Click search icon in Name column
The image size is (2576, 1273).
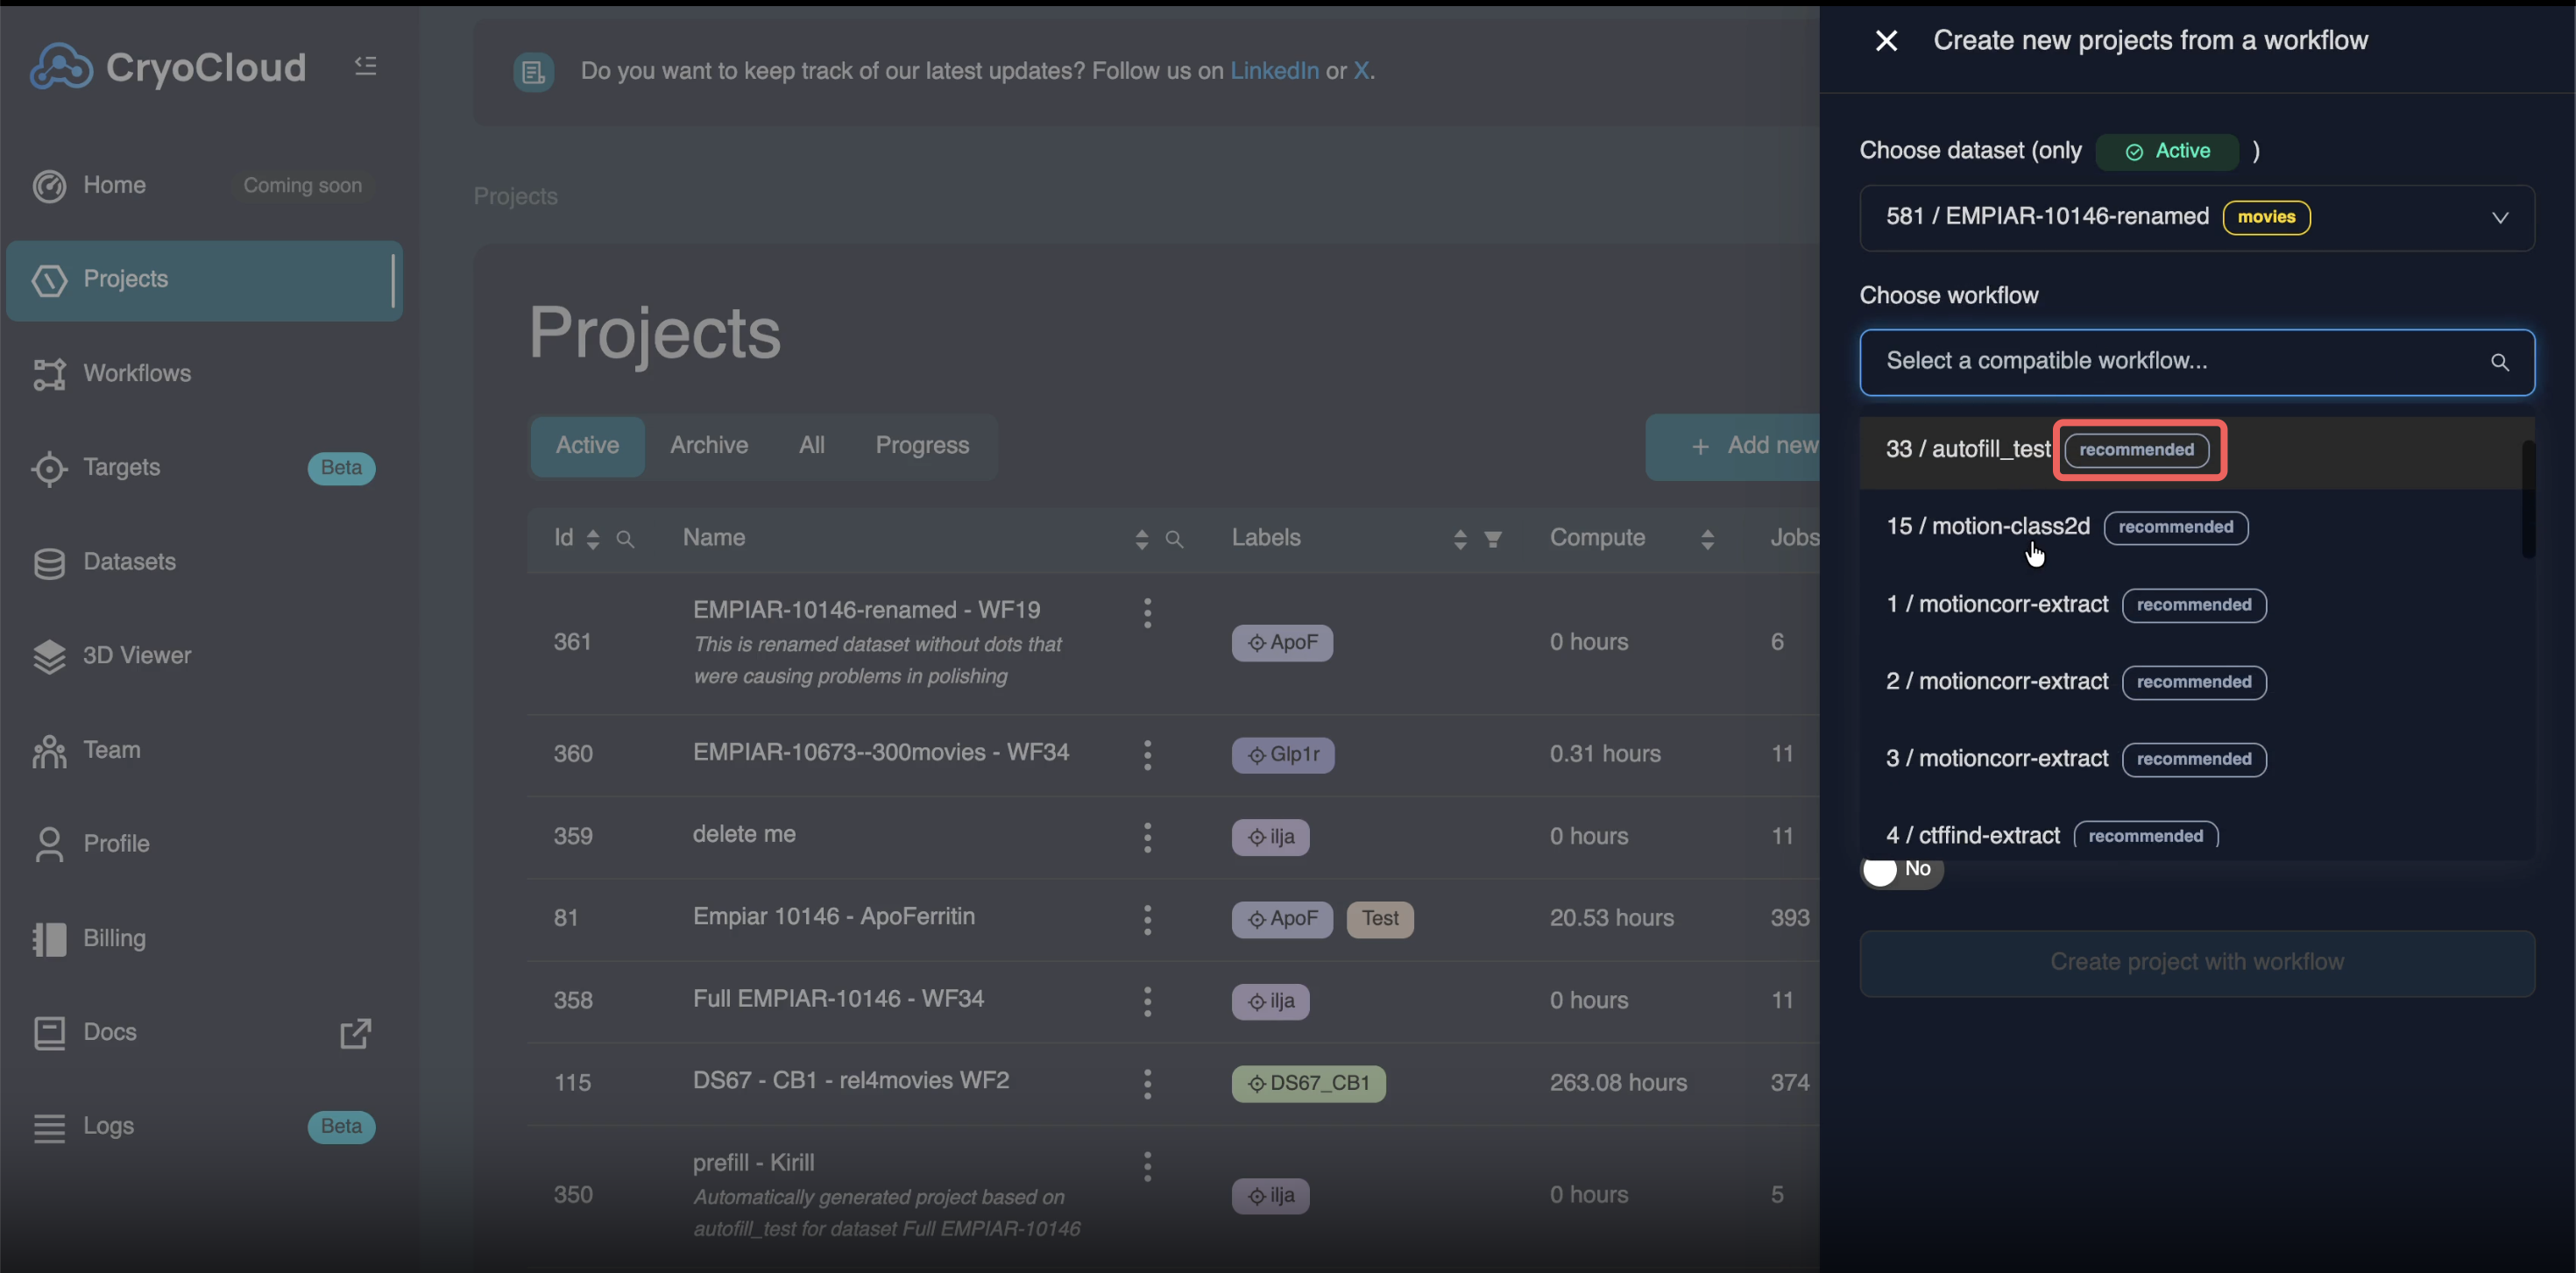click(1174, 540)
